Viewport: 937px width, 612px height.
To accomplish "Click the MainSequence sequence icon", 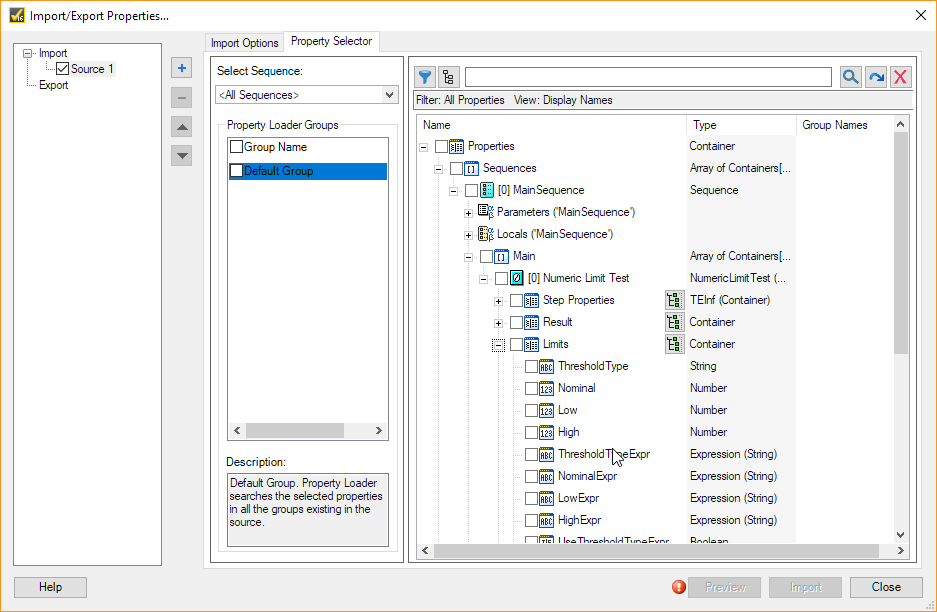I will coord(487,190).
